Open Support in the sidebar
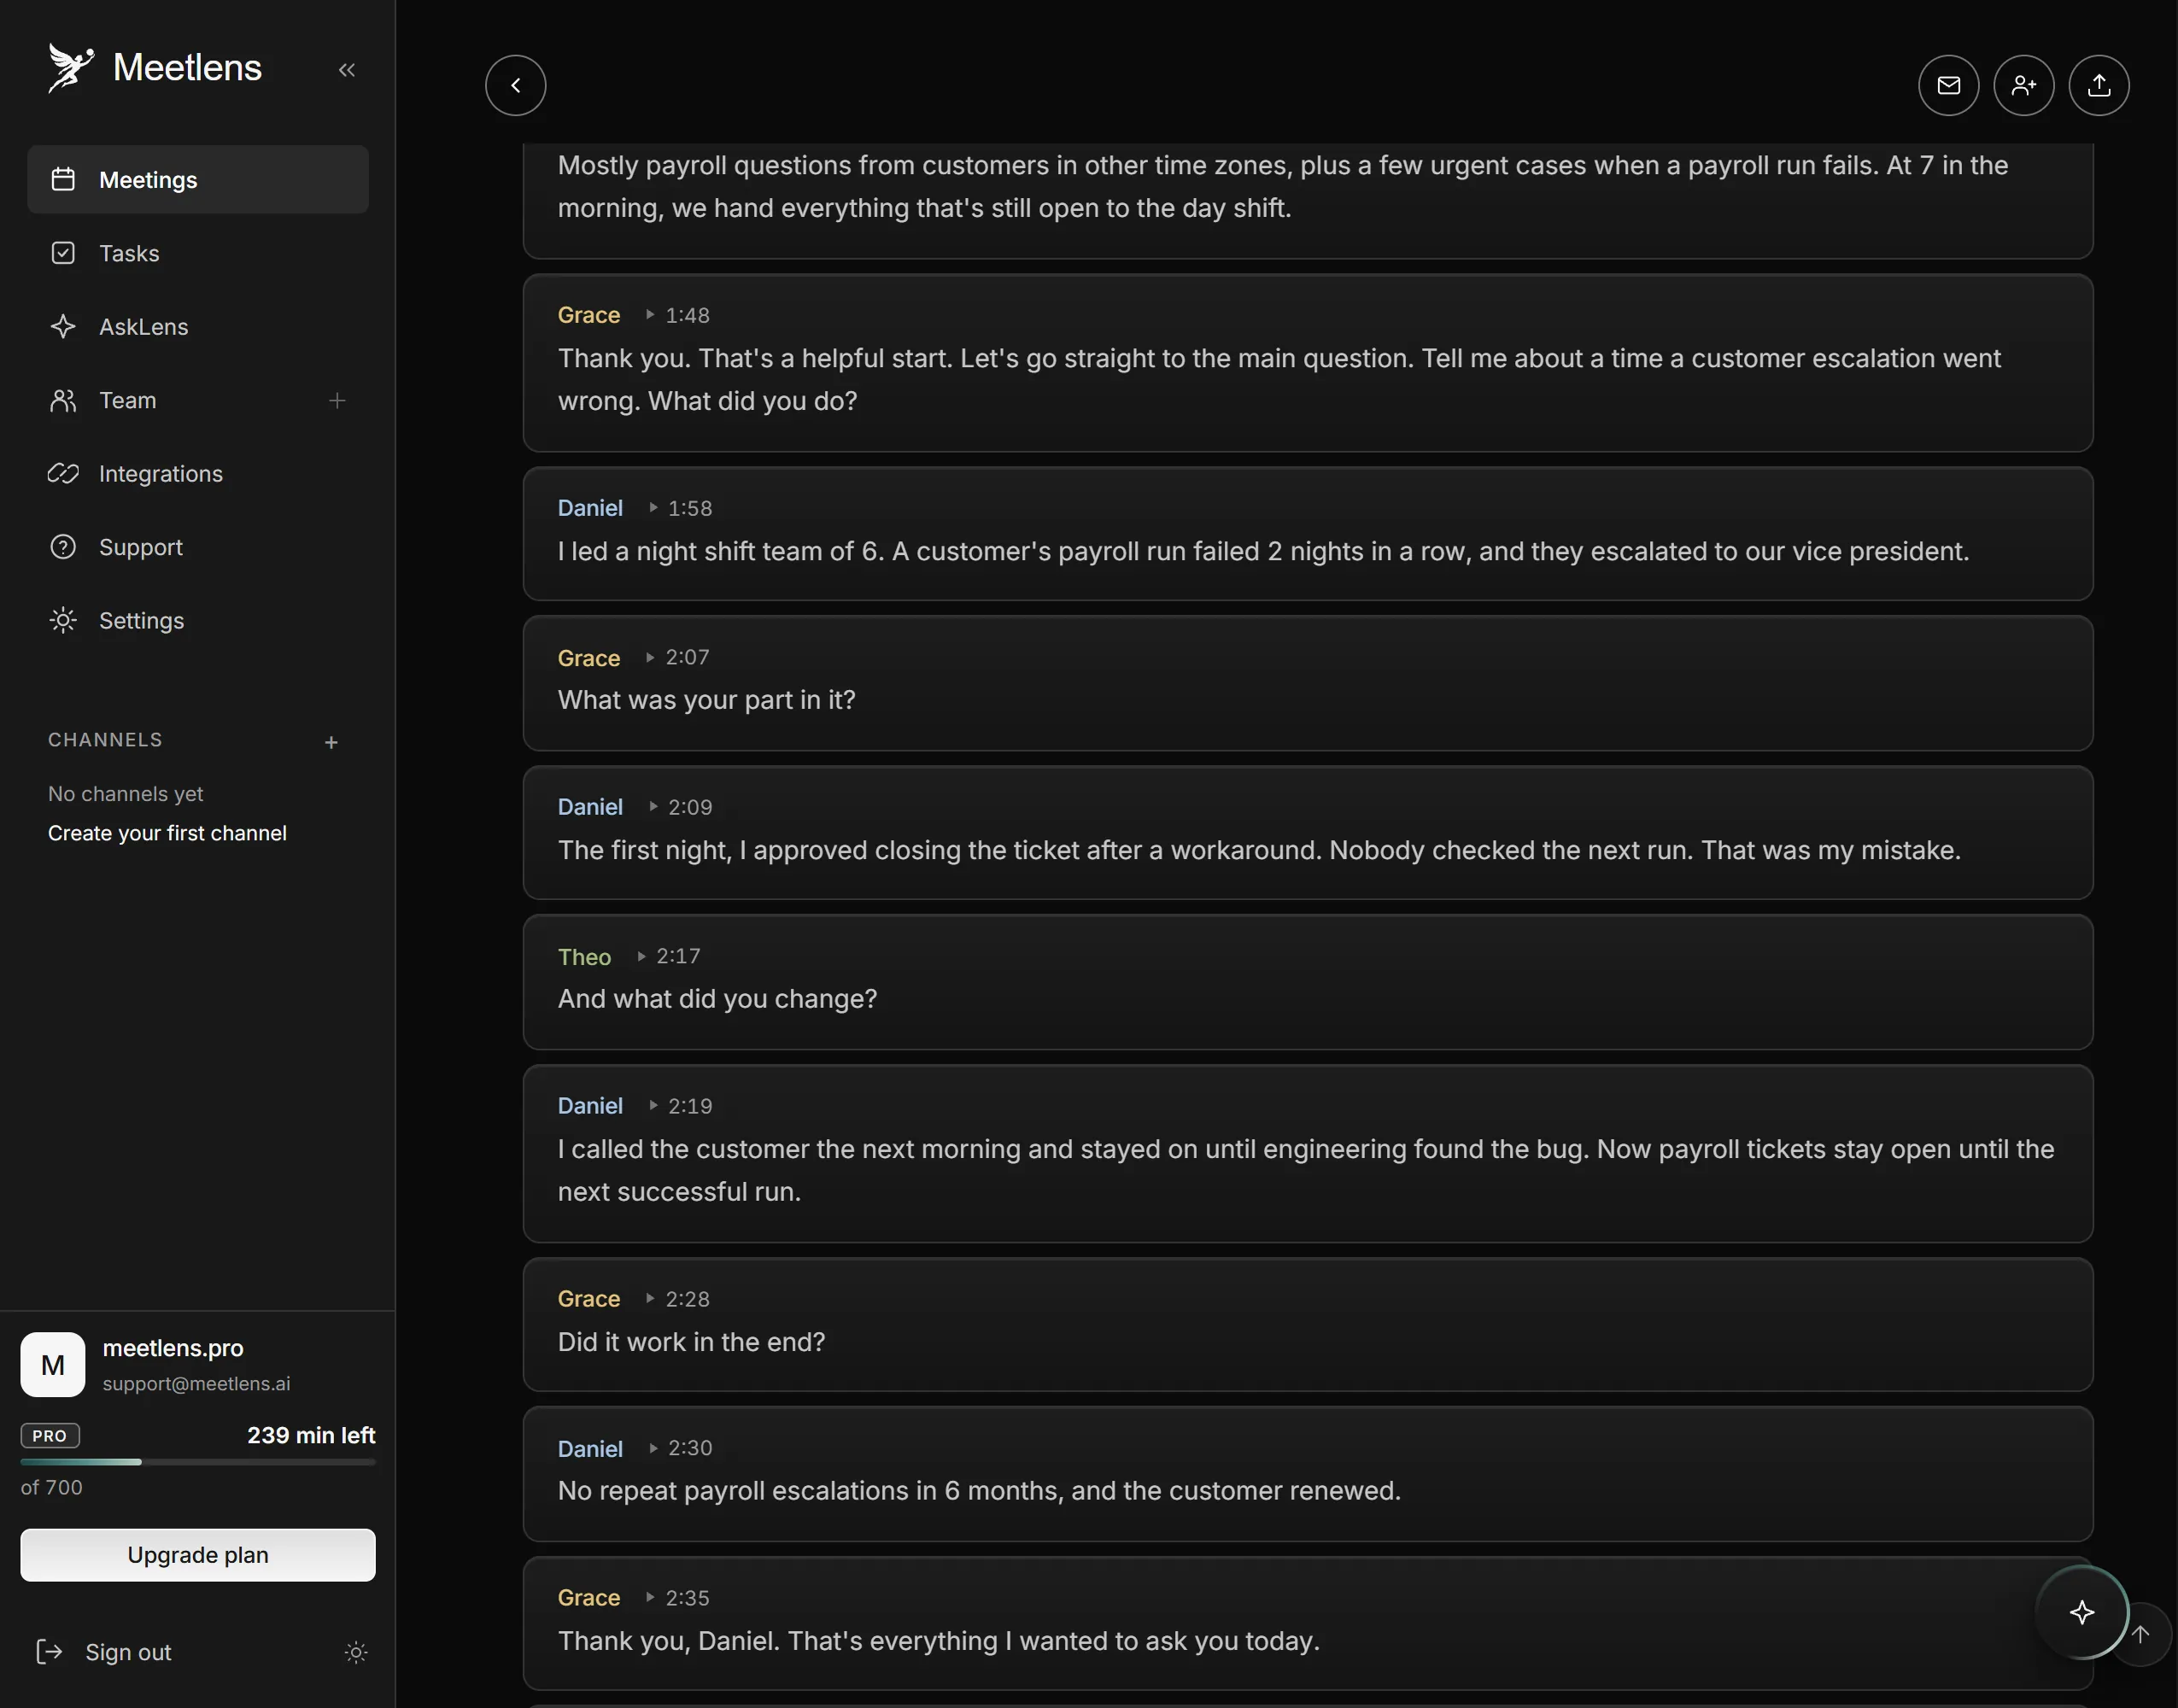Screen dimensions: 2178x1708 coord(198,547)
